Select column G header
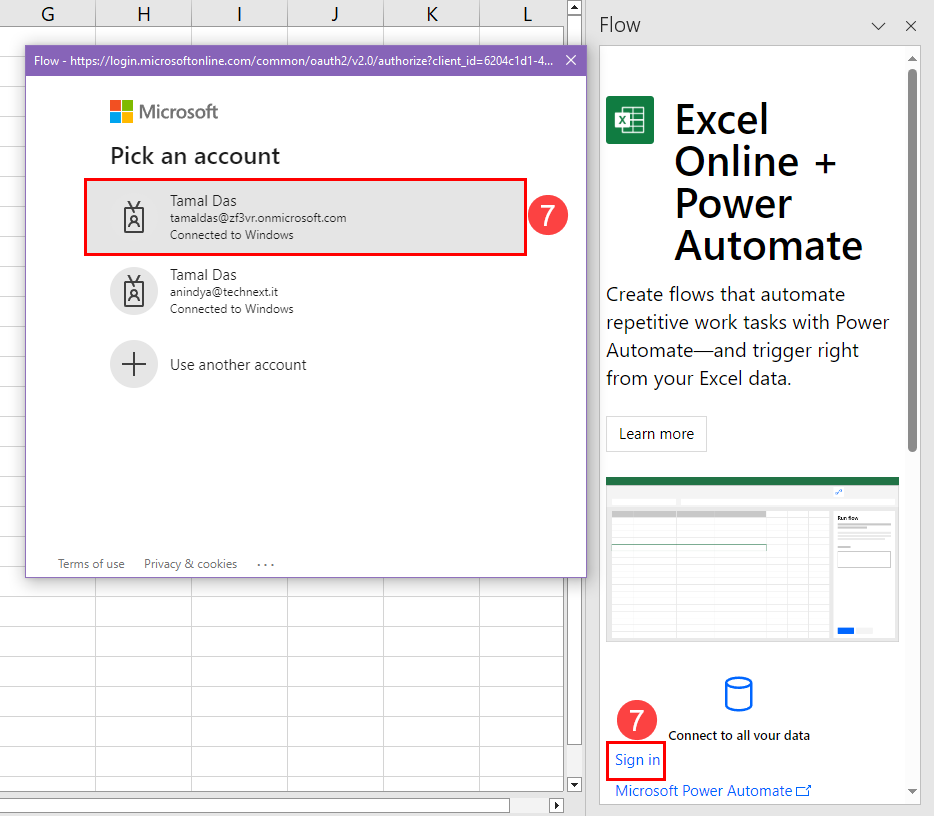Image resolution: width=934 pixels, height=816 pixels. [x=48, y=13]
